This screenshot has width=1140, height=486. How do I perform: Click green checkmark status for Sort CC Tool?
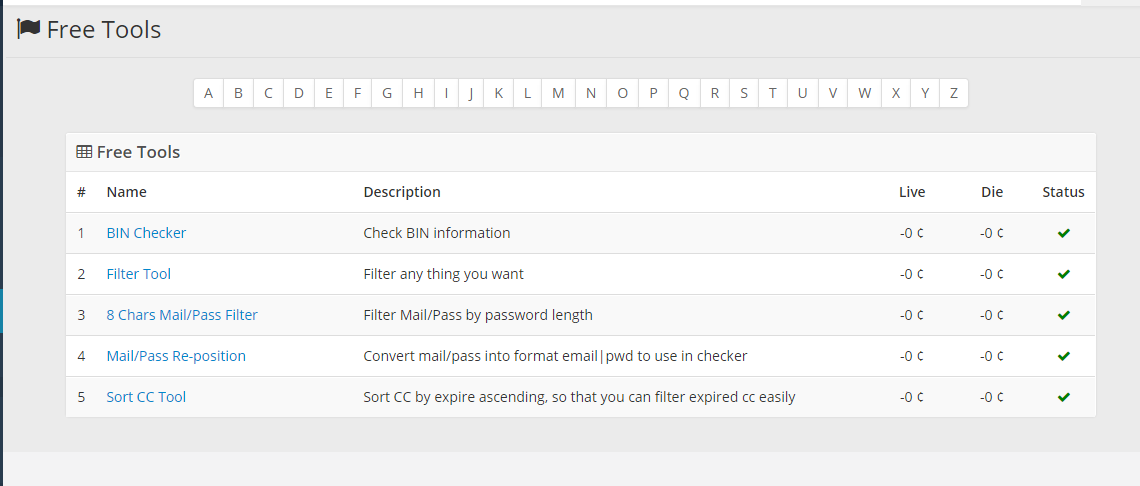pos(1063,397)
